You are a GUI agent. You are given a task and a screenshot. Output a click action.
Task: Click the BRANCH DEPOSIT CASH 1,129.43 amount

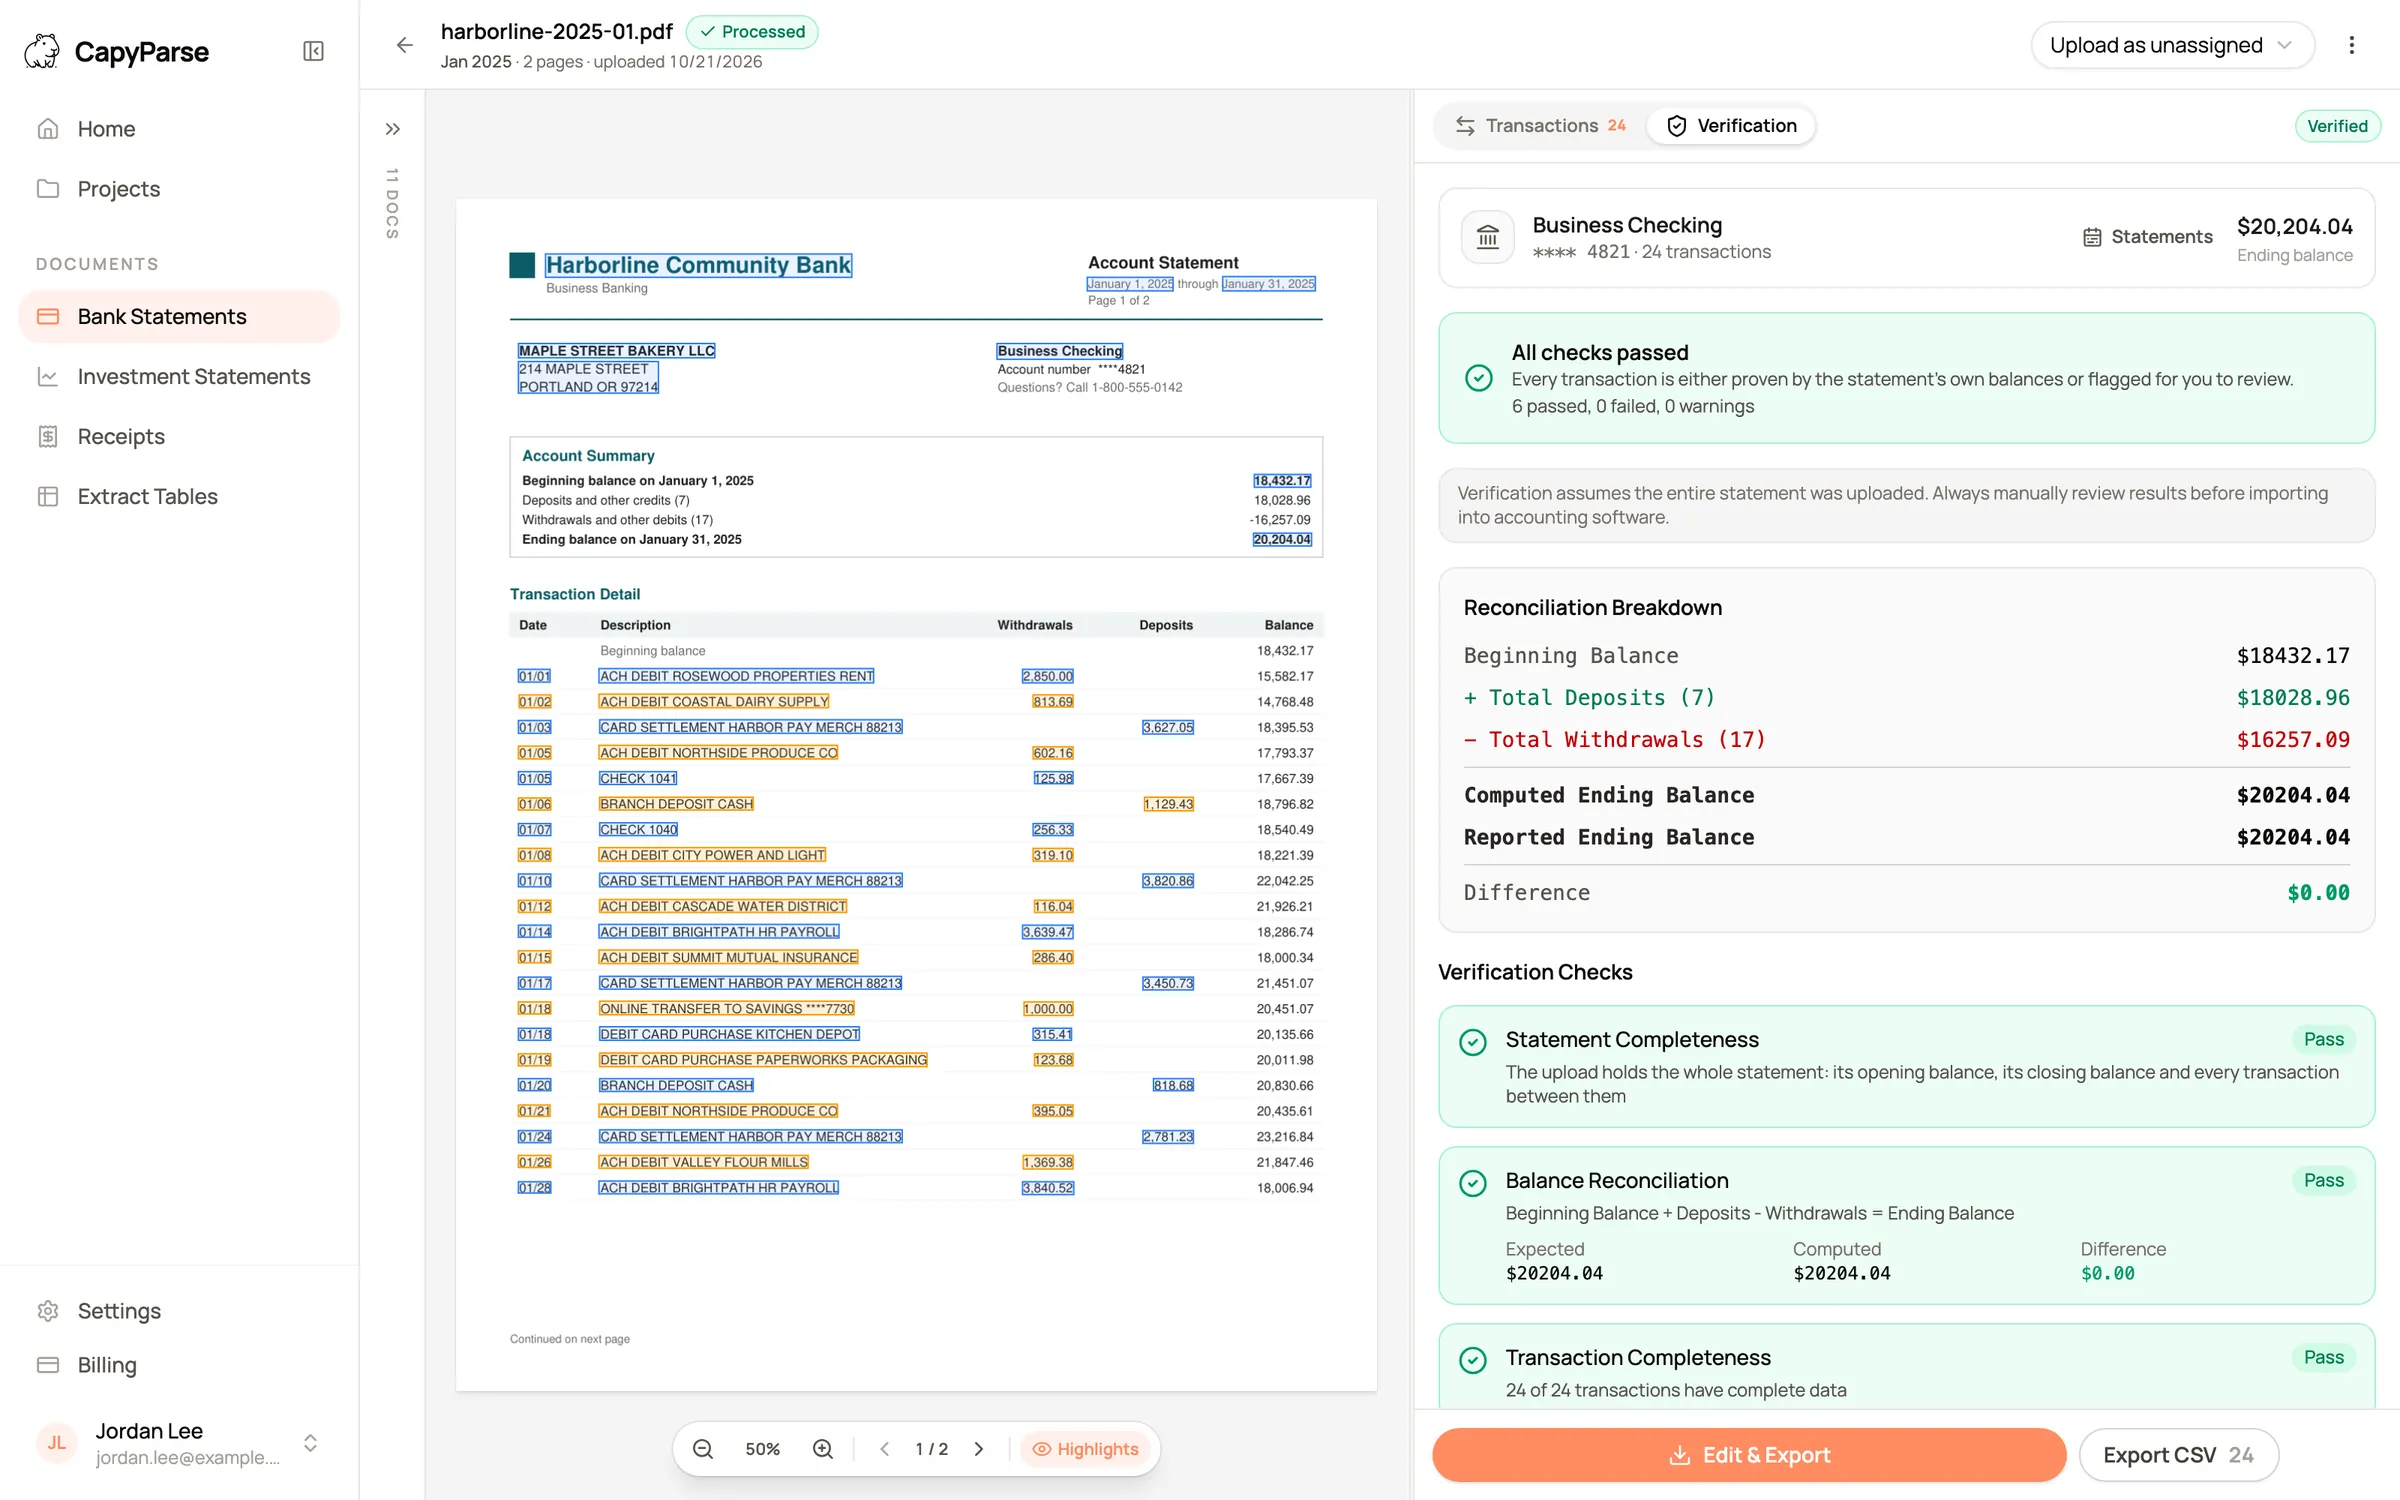tap(1168, 804)
